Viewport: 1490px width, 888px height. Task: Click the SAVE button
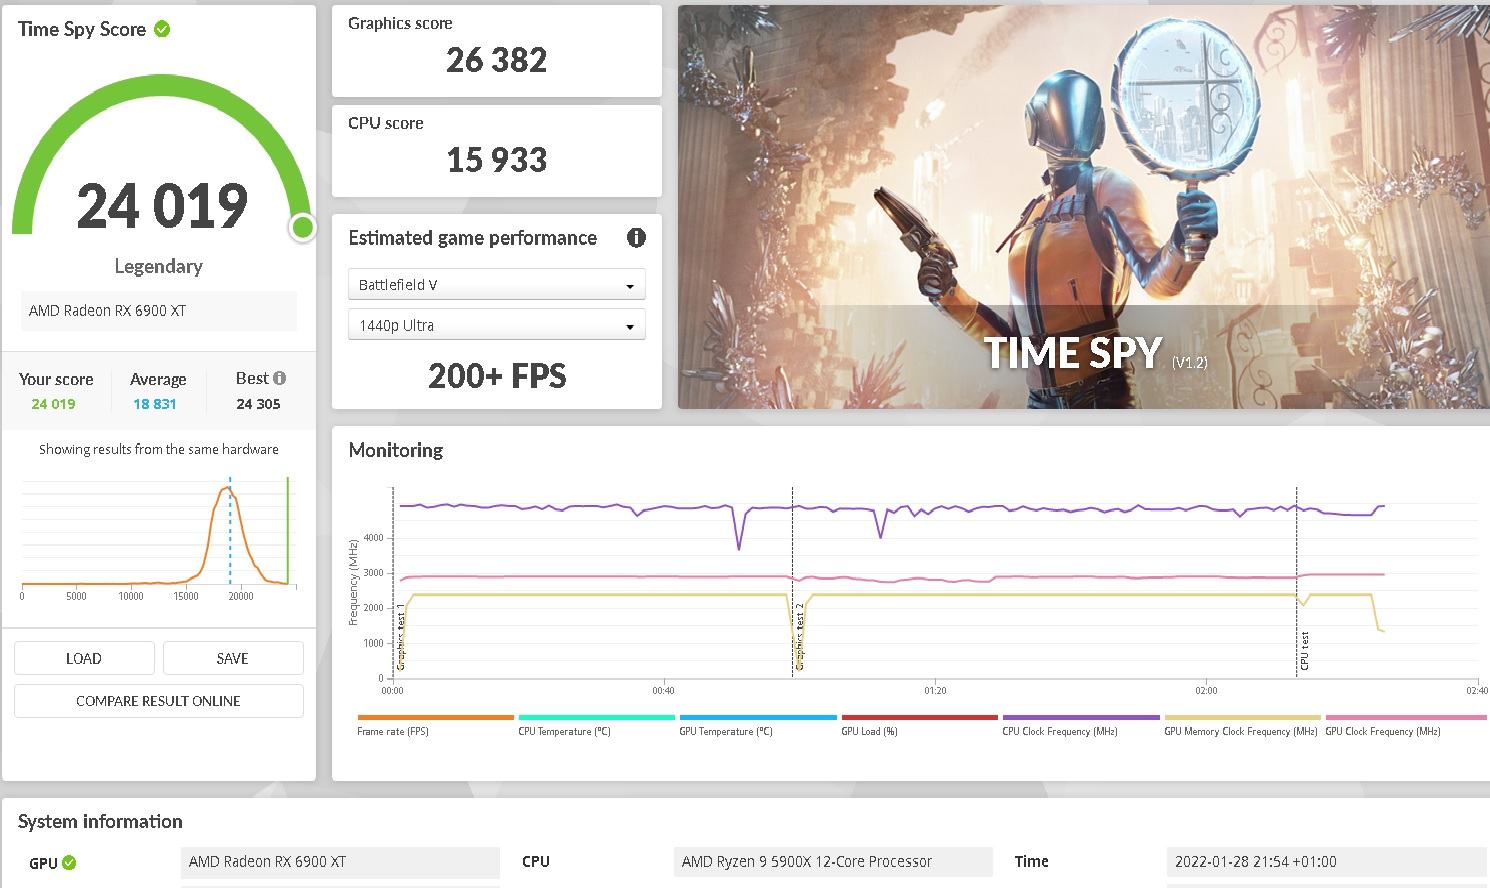[x=233, y=658]
